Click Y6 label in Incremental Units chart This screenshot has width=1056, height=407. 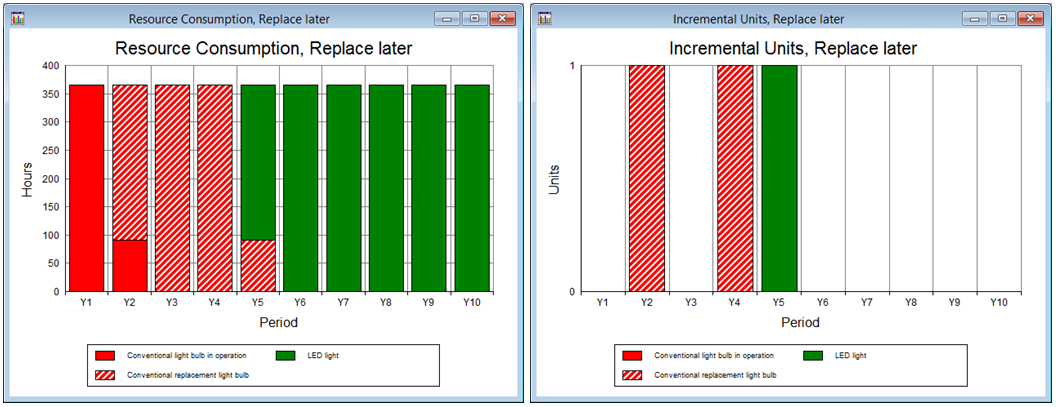point(823,303)
